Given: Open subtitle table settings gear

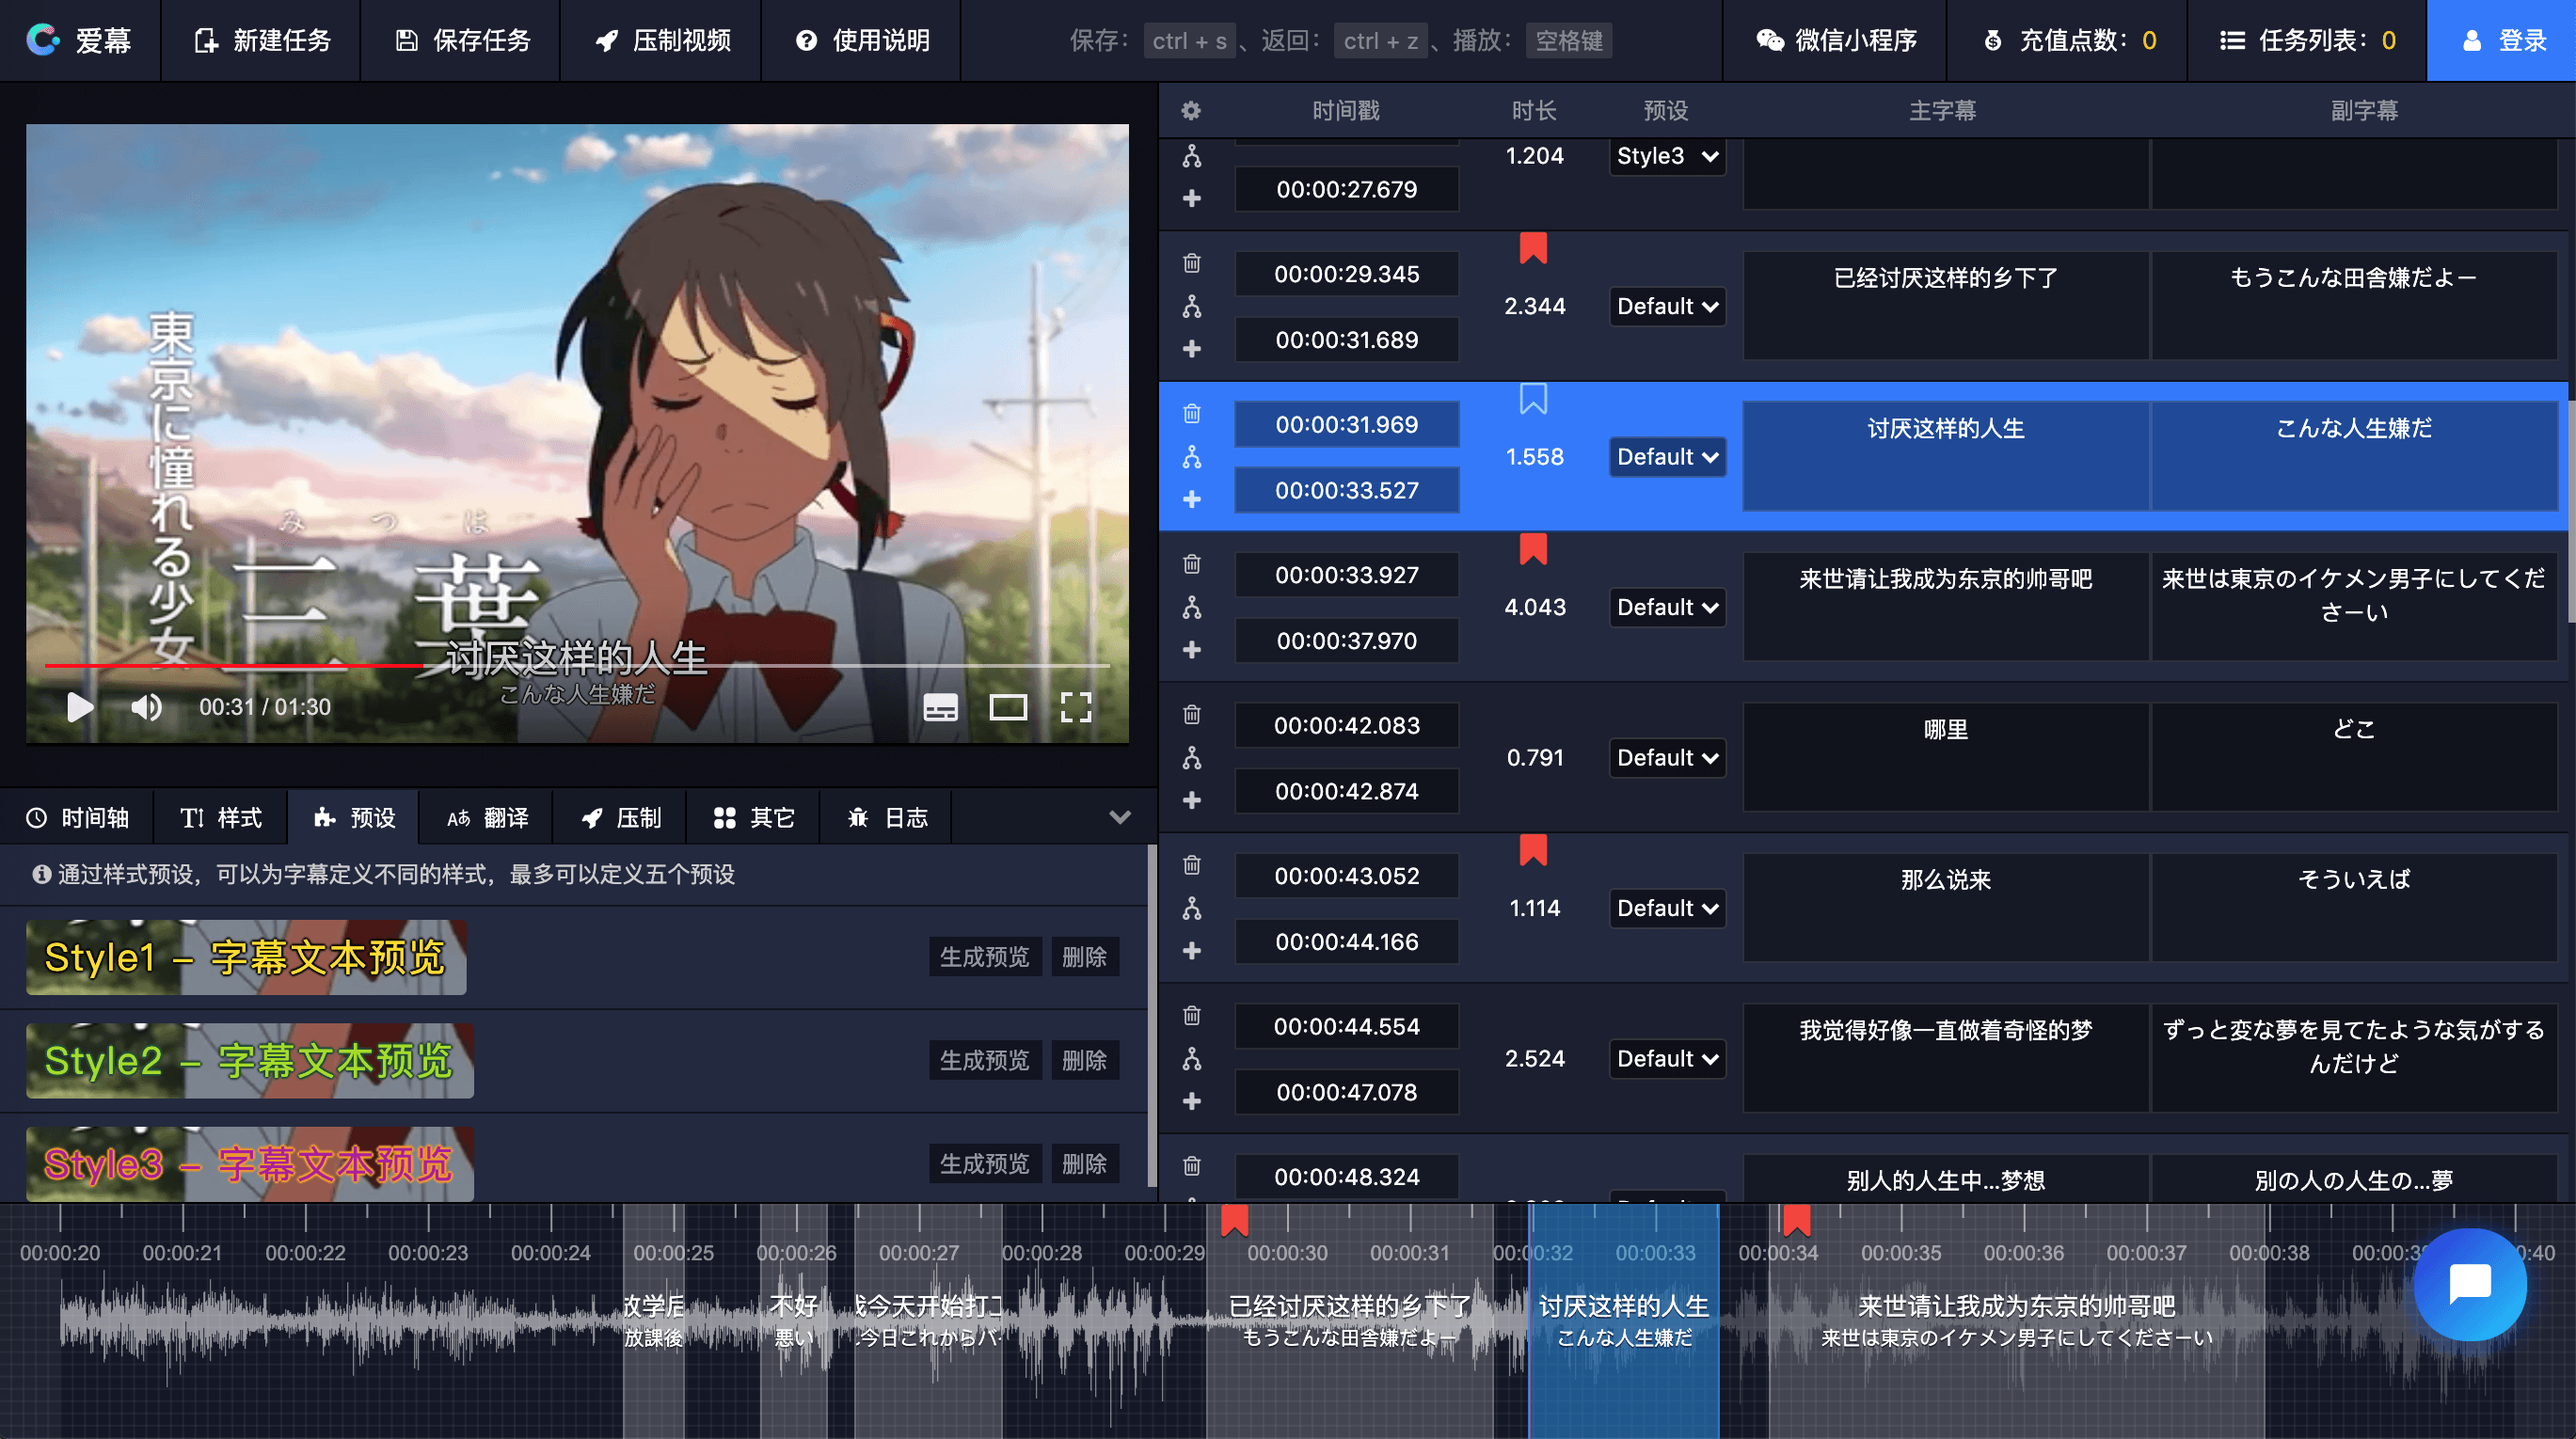Looking at the screenshot, I should coord(1191,111).
